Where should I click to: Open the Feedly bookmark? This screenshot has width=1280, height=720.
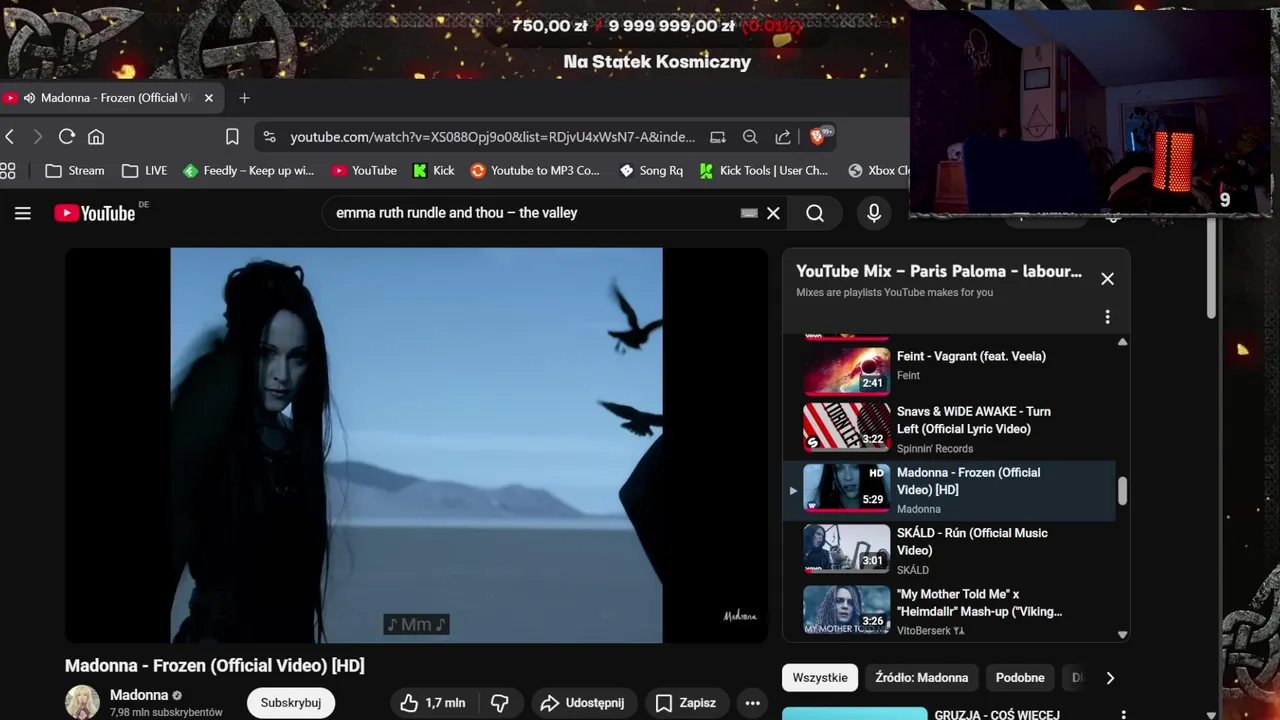(x=249, y=171)
